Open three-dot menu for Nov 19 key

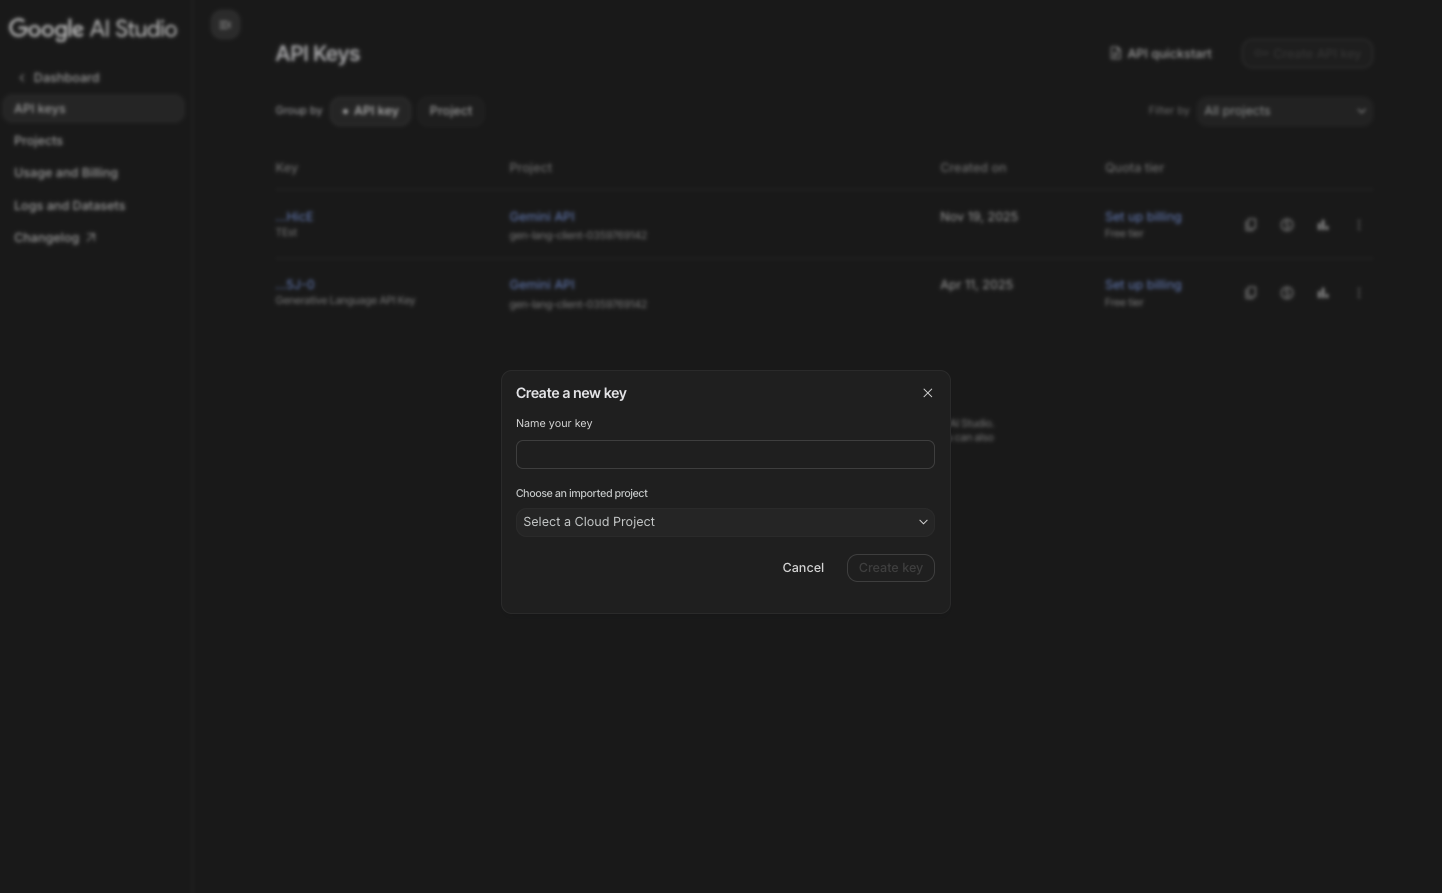1359,225
